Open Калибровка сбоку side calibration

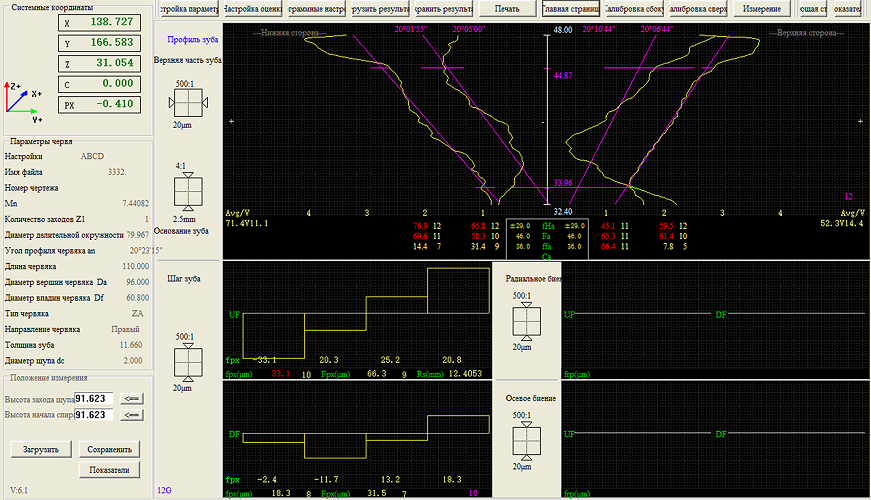tap(634, 9)
